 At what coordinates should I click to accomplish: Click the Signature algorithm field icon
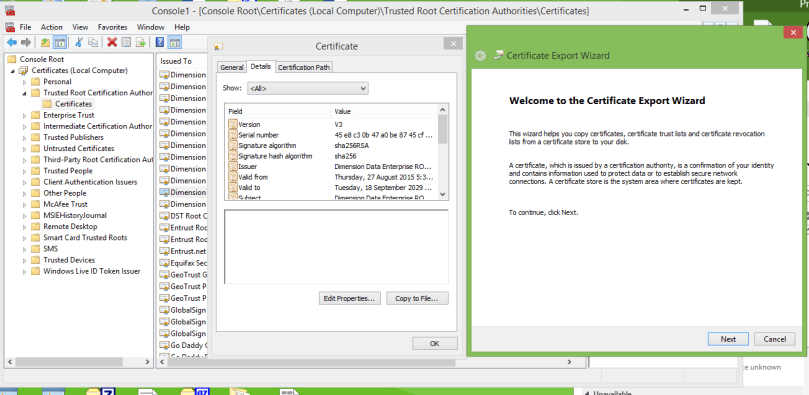click(x=233, y=145)
